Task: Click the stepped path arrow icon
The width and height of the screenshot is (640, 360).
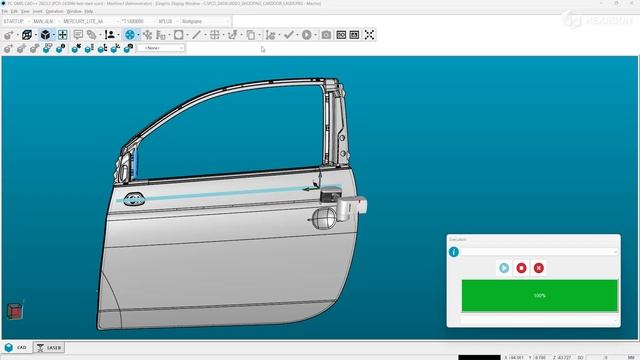Action: point(232,35)
